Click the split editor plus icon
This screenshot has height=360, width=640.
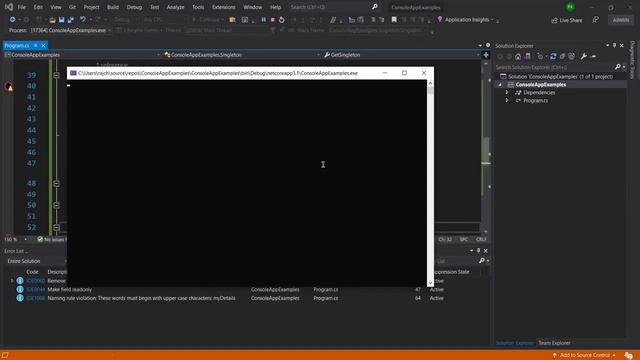coord(486,55)
